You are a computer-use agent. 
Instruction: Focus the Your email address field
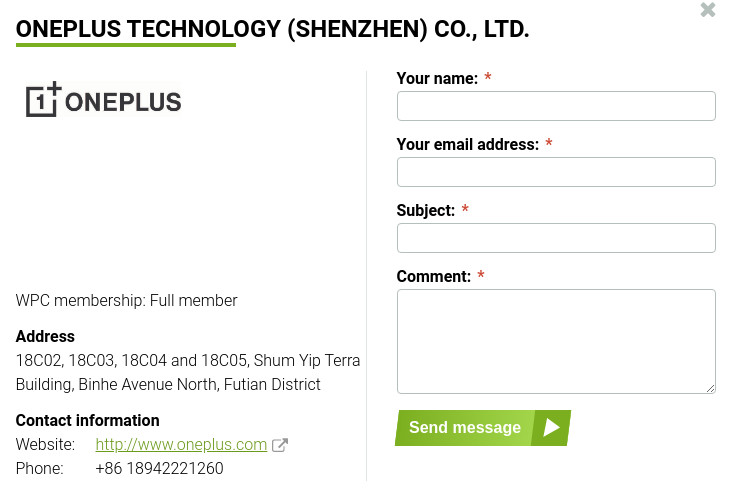click(556, 172)
